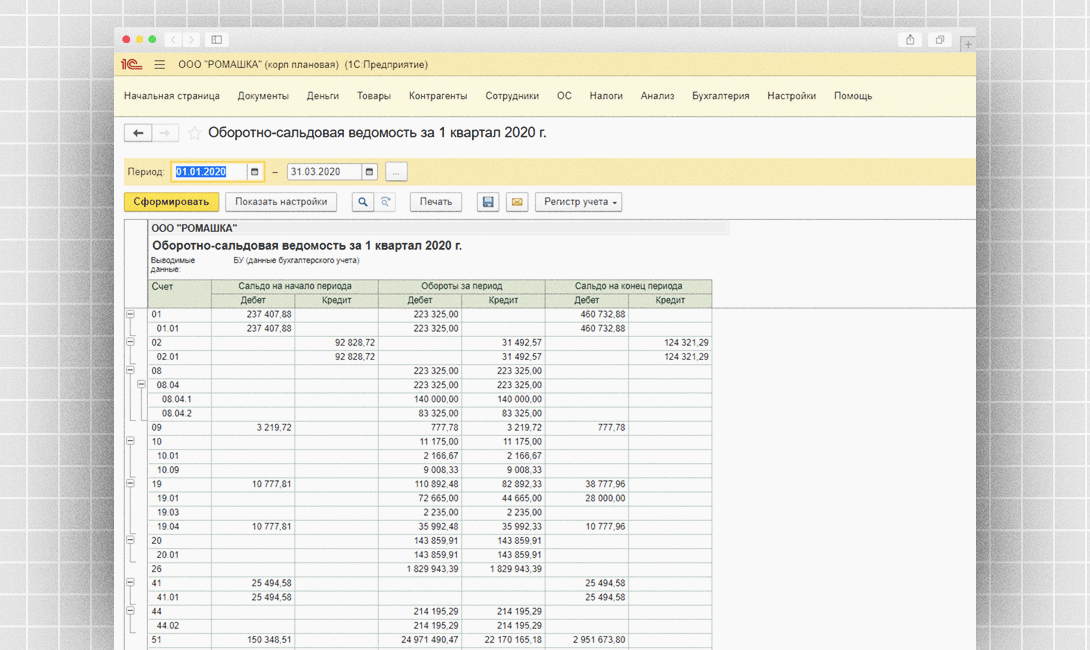Select the account 51 row label

[156, 640]
